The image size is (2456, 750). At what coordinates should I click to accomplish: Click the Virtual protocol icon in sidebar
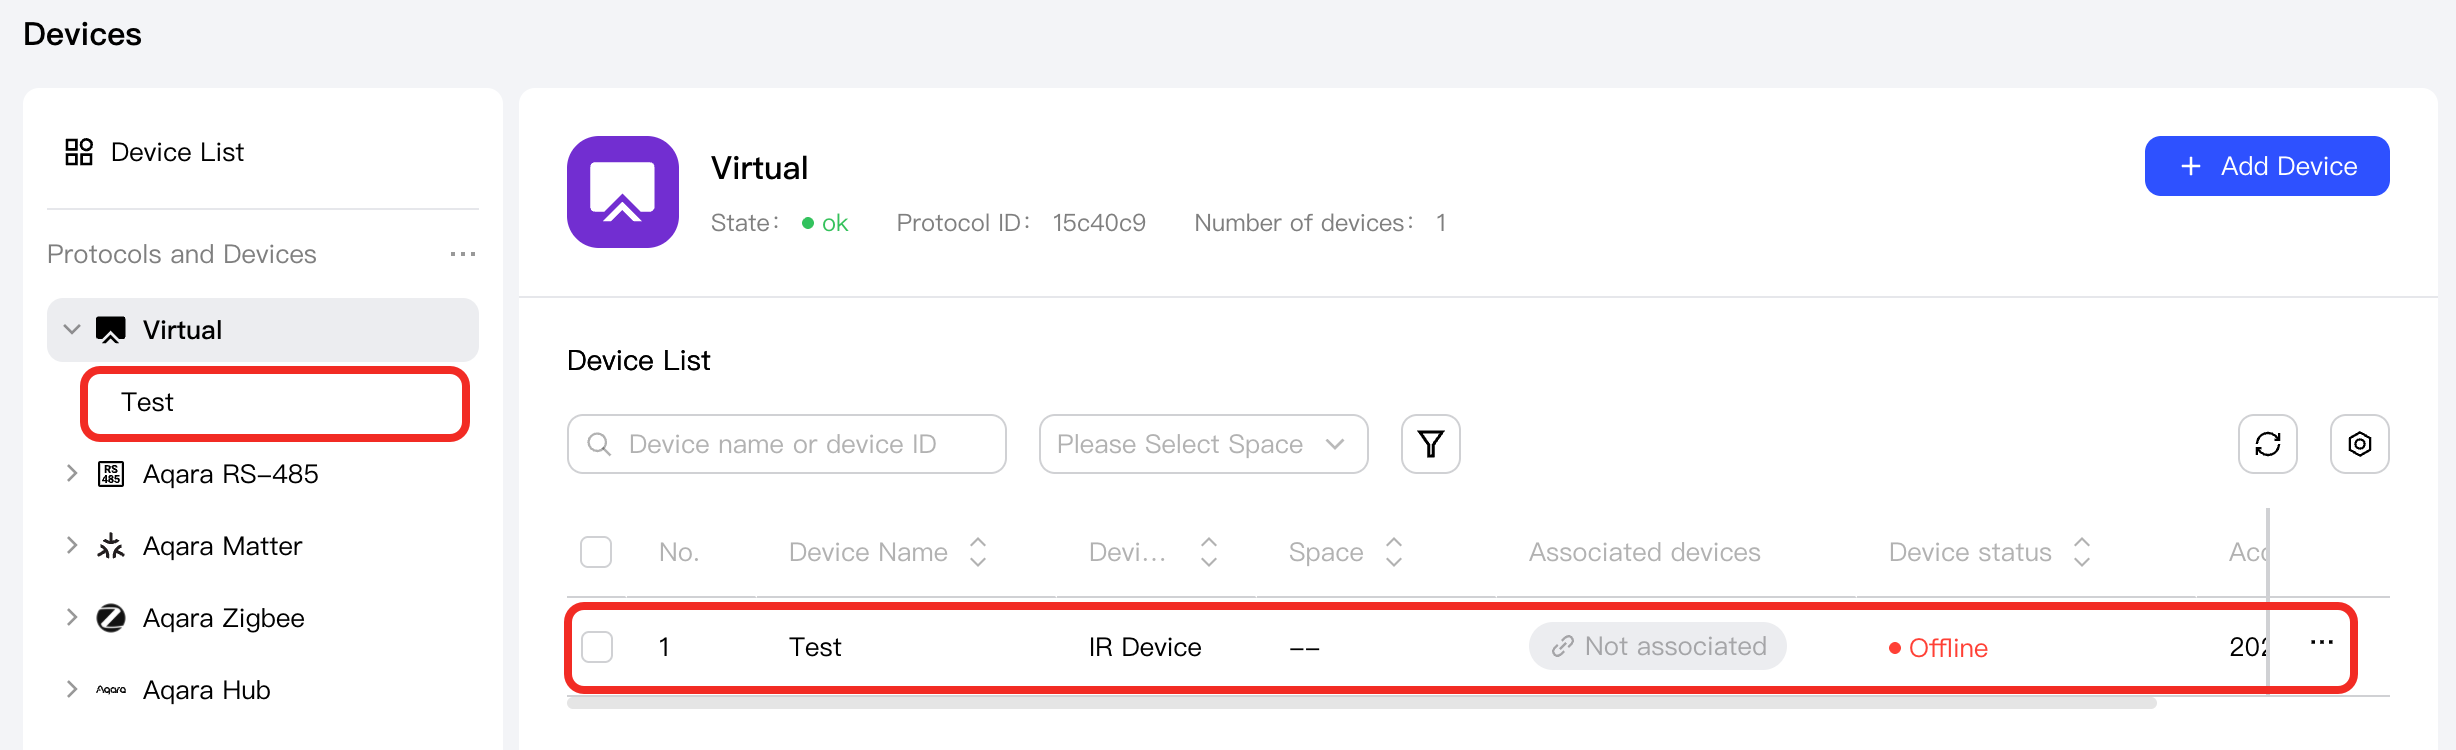[111, 330]
